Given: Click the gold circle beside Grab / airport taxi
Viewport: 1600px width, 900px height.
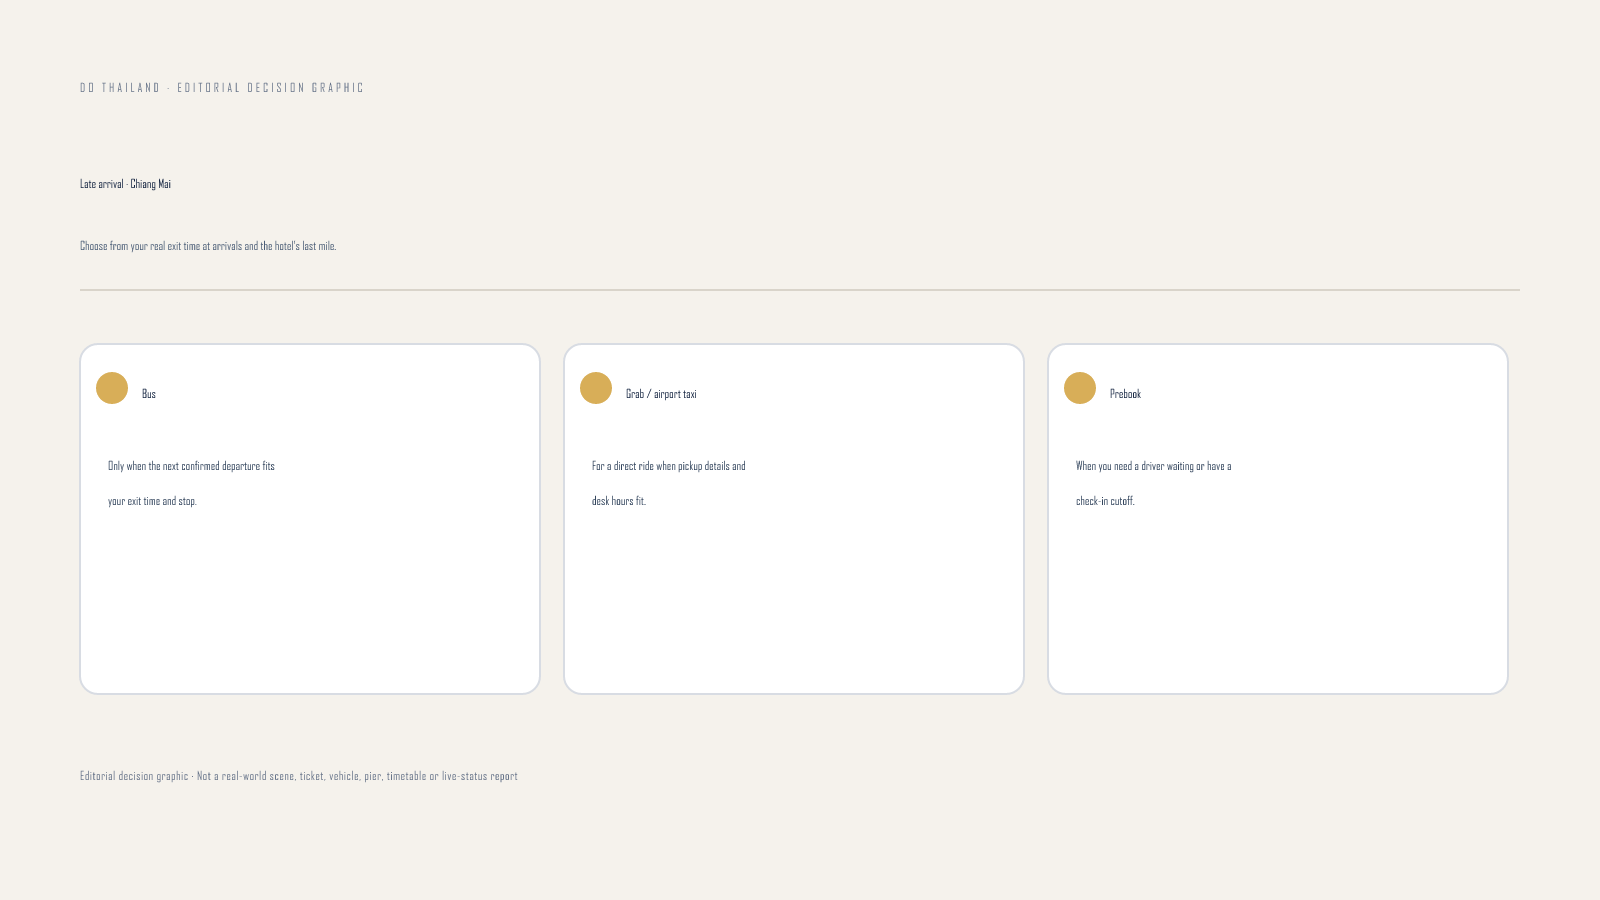Looking at the screenshot, I should tap(596, 388).
